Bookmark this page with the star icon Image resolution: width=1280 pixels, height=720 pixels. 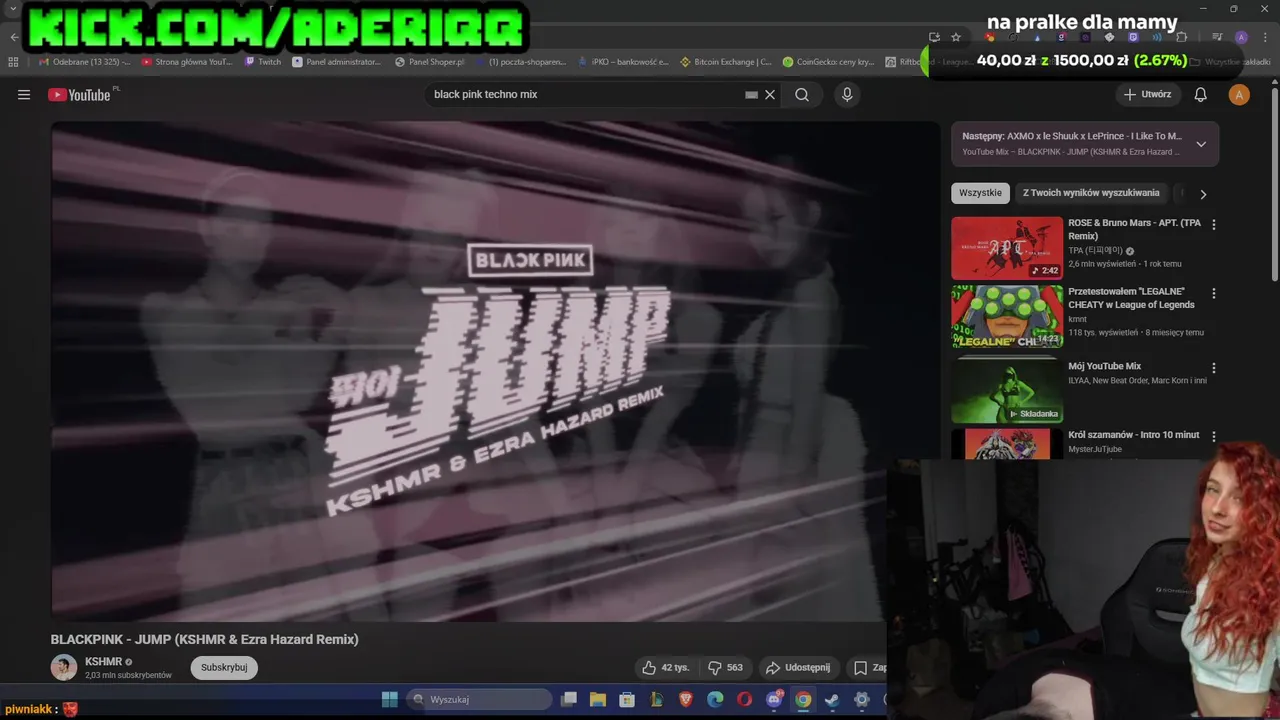[956, 37]
